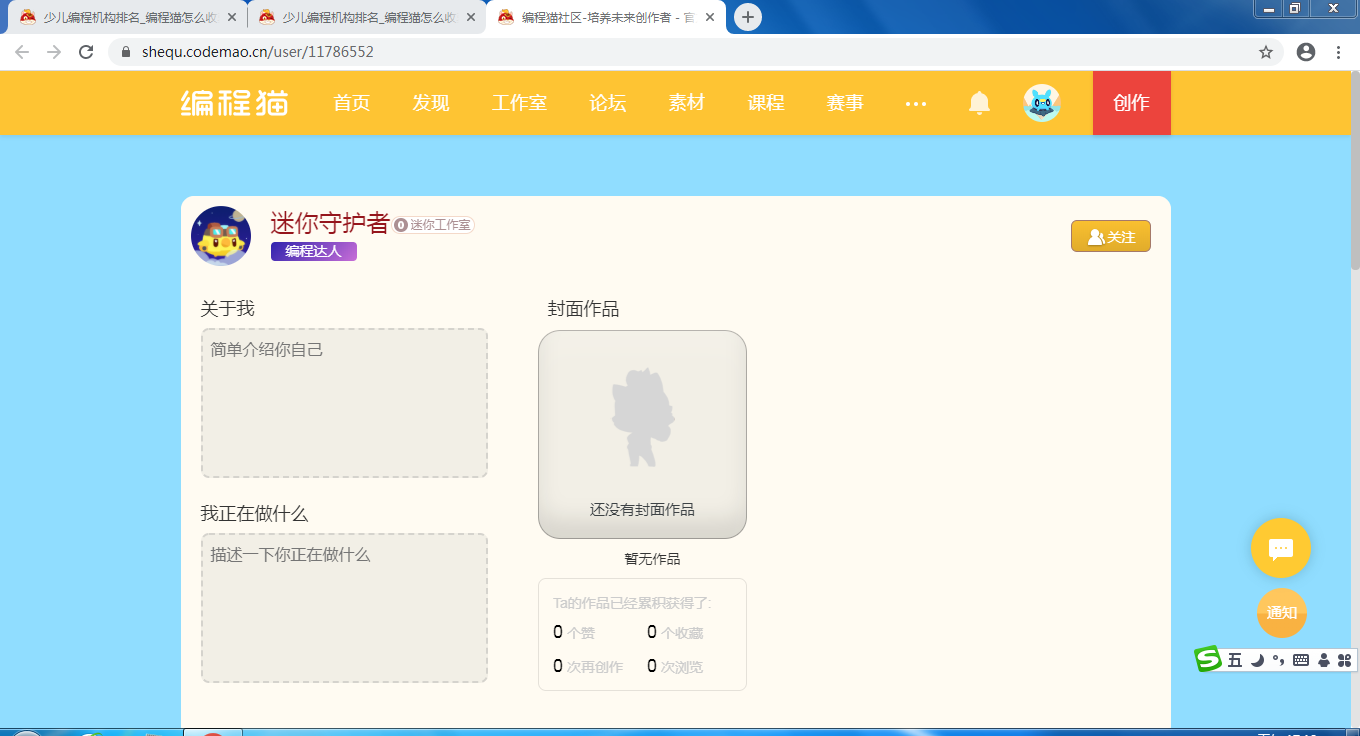Click the purple 编程达人 badge
The image size is (1360, 736).
pyautogui.click(x=314, y=251)
